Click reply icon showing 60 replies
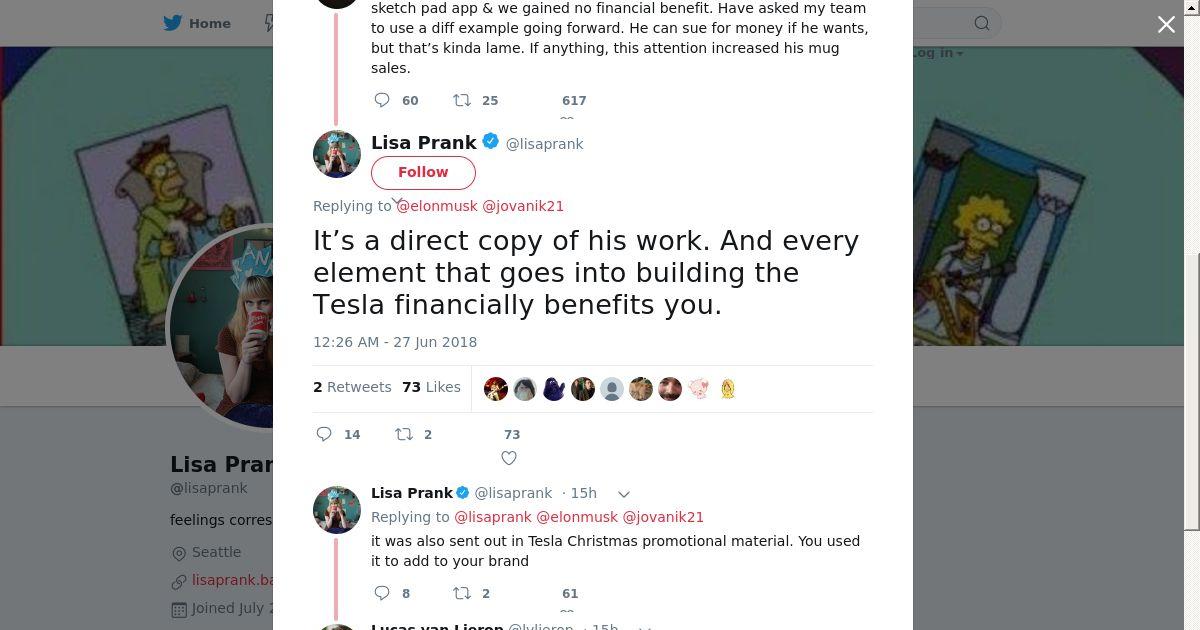 tap(382, 100)
